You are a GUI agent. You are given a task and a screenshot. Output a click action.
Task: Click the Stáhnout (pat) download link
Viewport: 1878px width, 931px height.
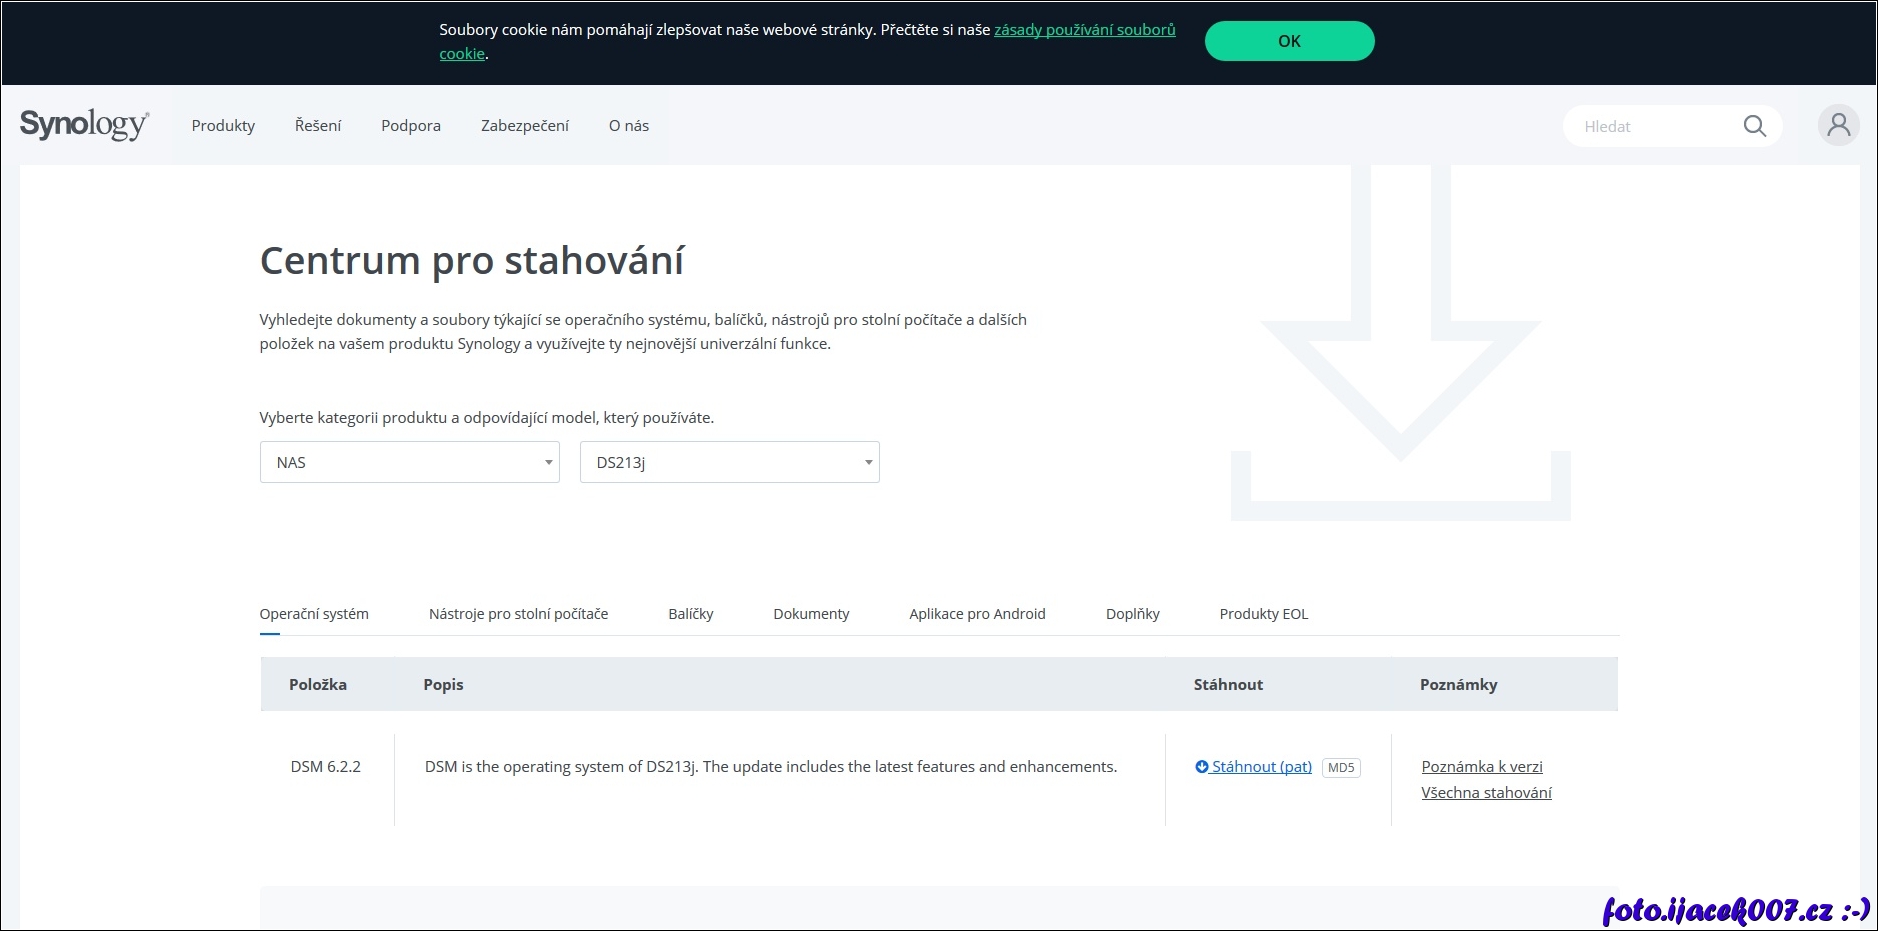point(1260,767)
